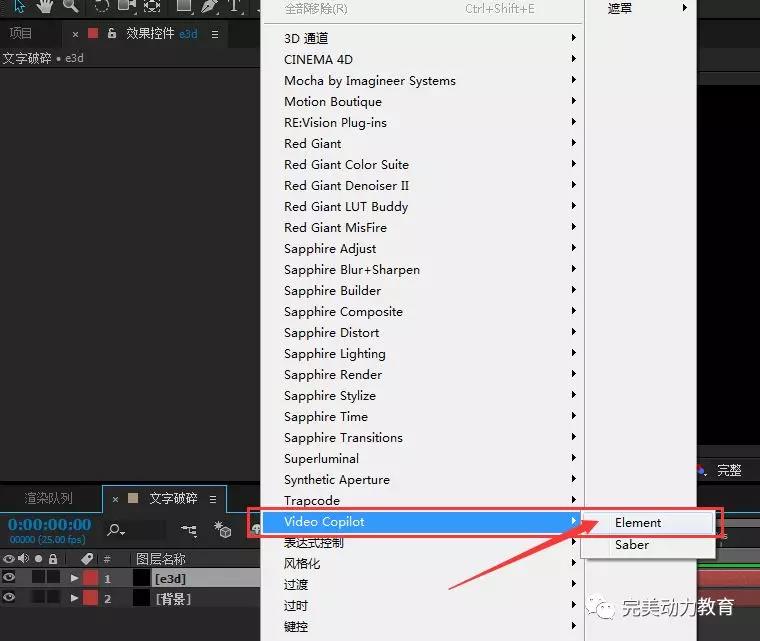Click the label tag column header
Image resolution: width=760 pixels, height=641 pixels.
87,559
